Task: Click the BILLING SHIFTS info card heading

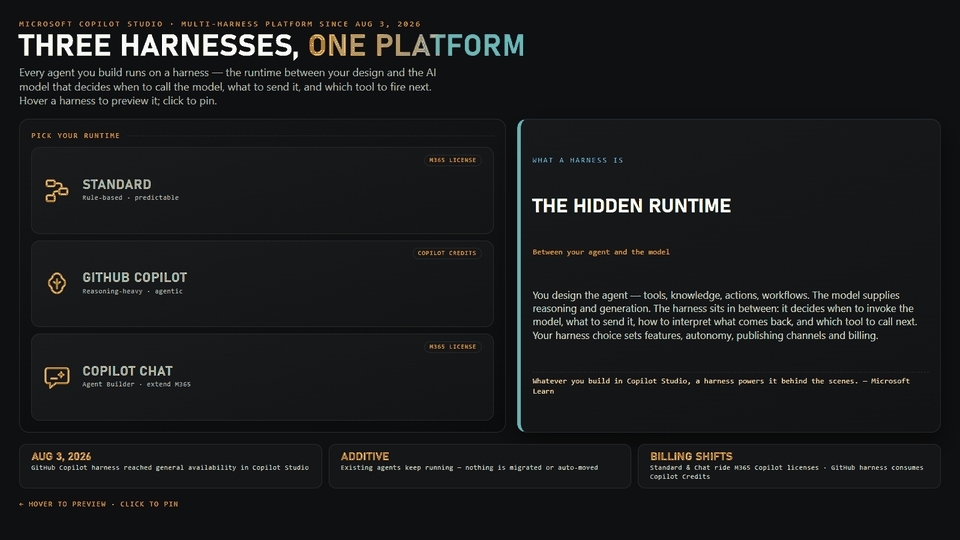Action: click(691, 456)
